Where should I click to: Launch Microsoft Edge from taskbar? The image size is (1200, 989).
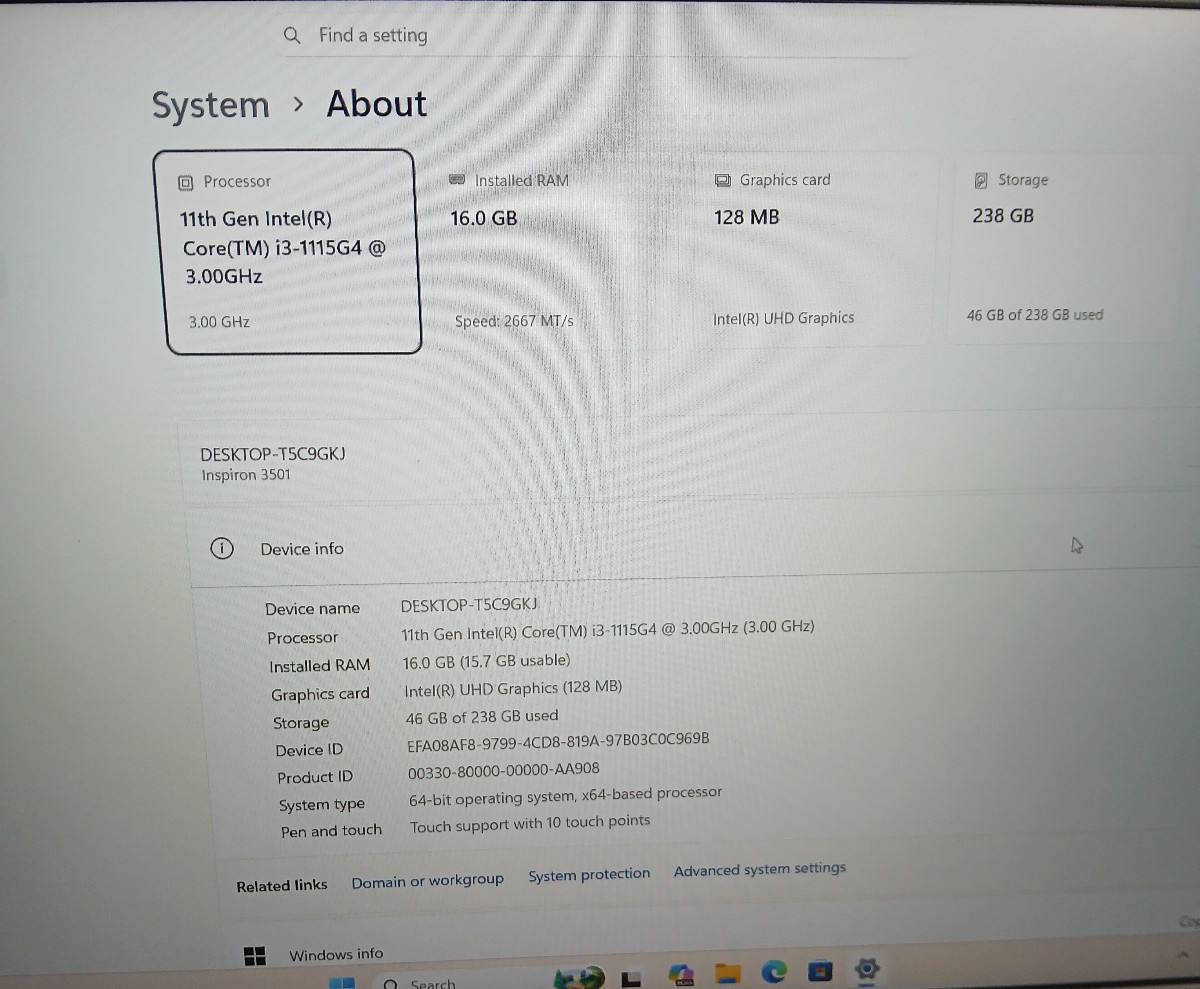[774, 972]
